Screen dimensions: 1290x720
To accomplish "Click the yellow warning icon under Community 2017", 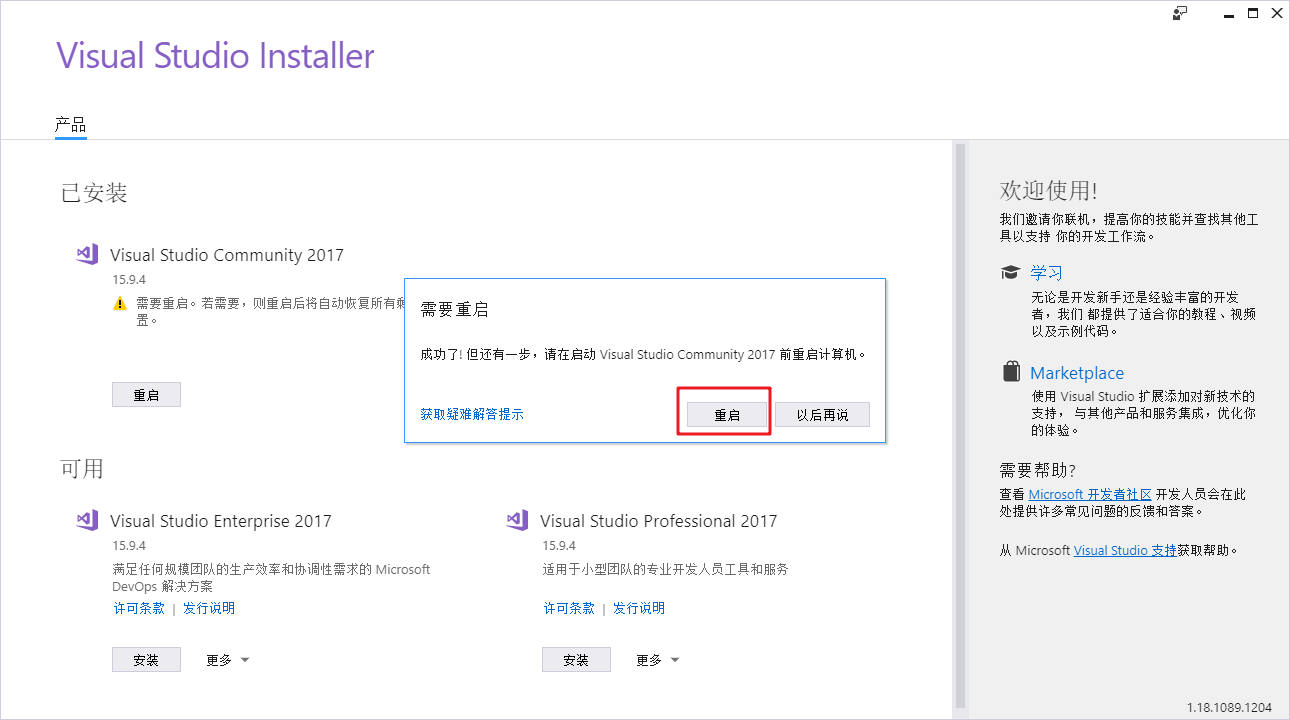I will [120, 303].
